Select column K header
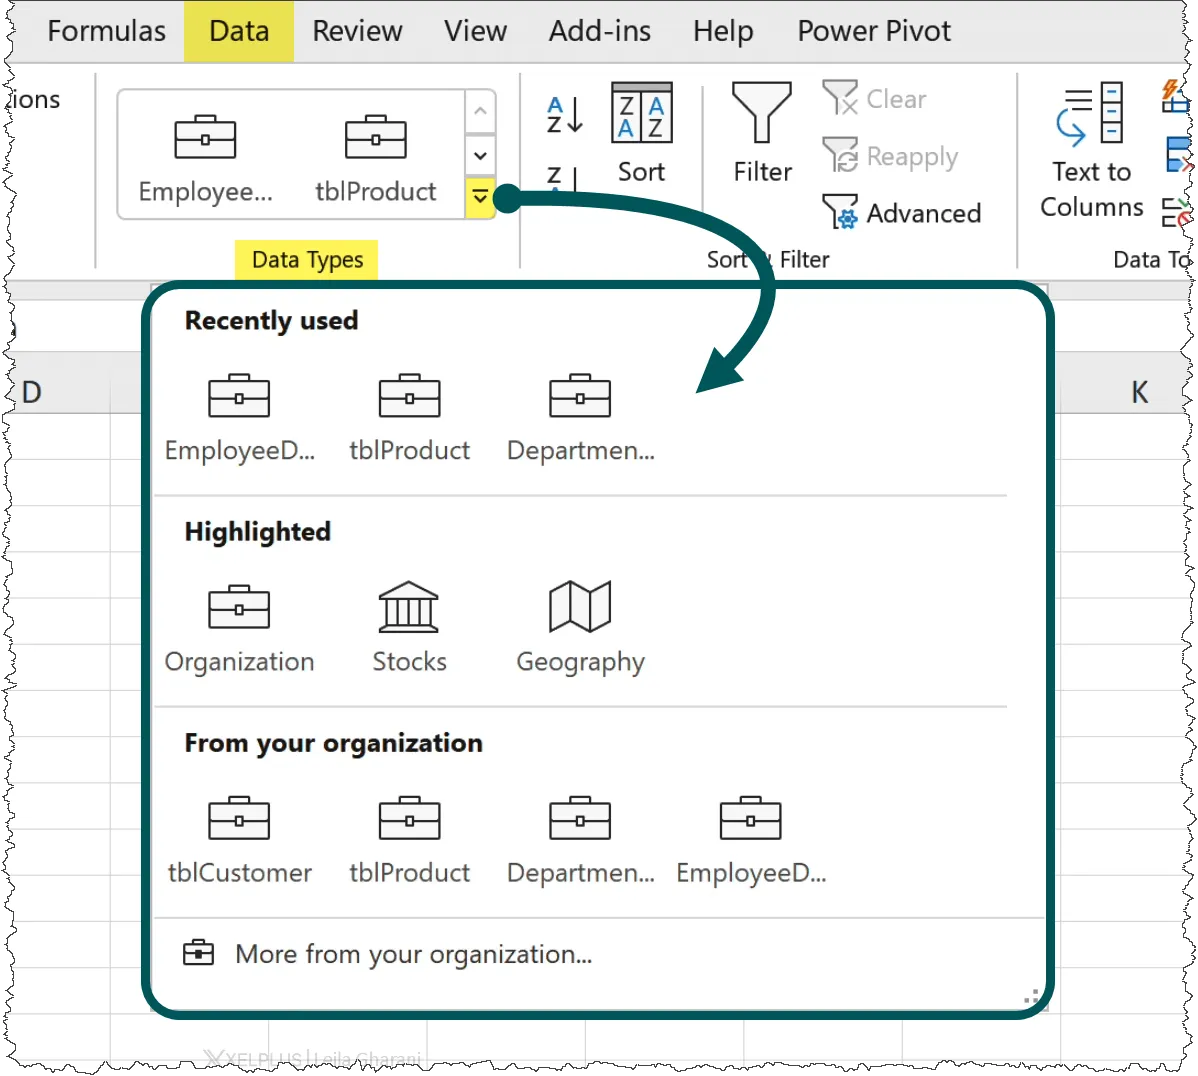The image size is (1198, 1076). [x=1139, y=392]
